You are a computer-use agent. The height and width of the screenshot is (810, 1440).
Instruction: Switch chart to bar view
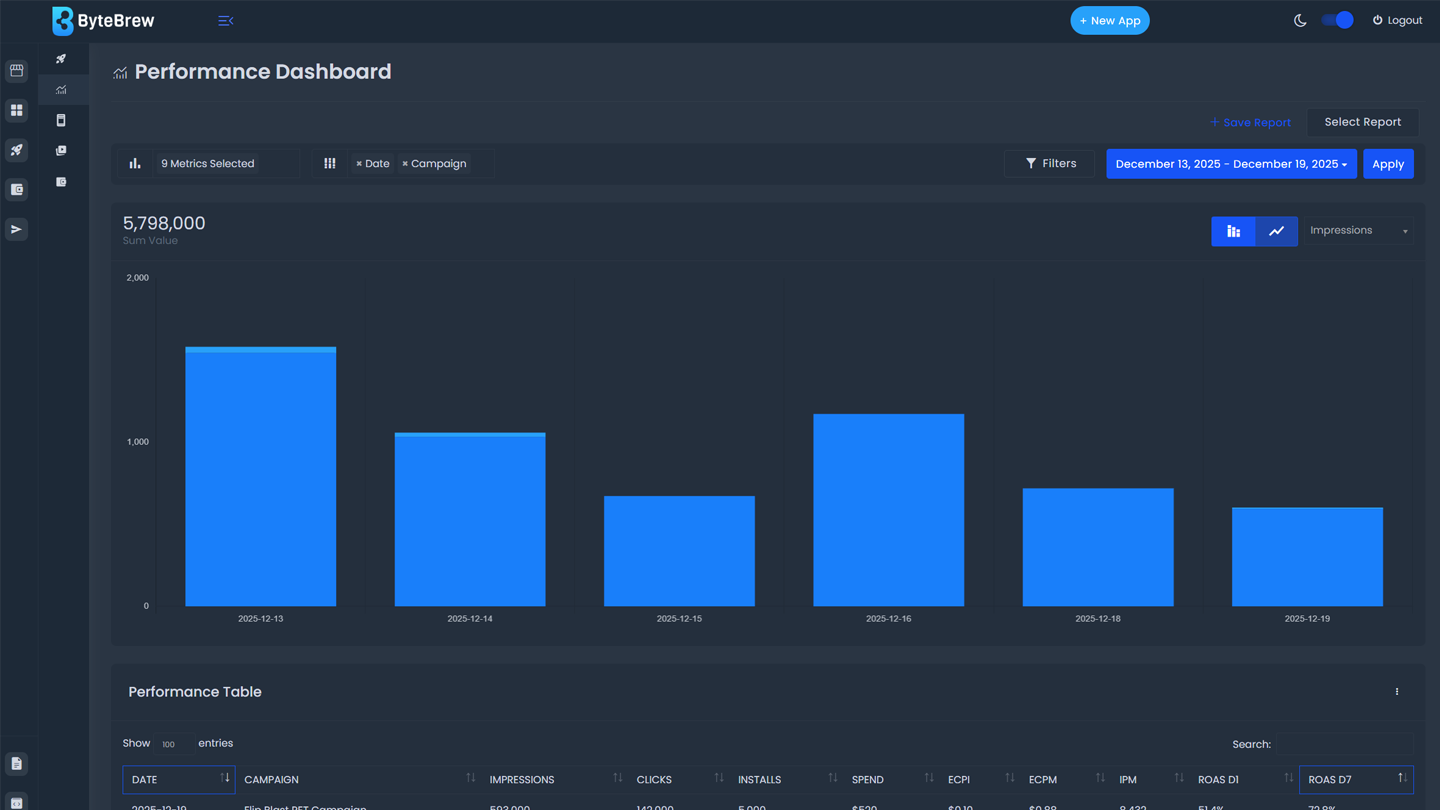click(x=1233, y=231)
